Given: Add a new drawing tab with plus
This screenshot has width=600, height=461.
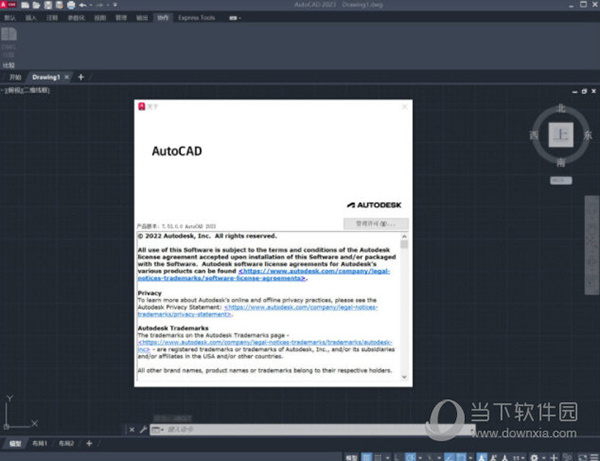Looking at the screenshot, I should coord(81,77).
